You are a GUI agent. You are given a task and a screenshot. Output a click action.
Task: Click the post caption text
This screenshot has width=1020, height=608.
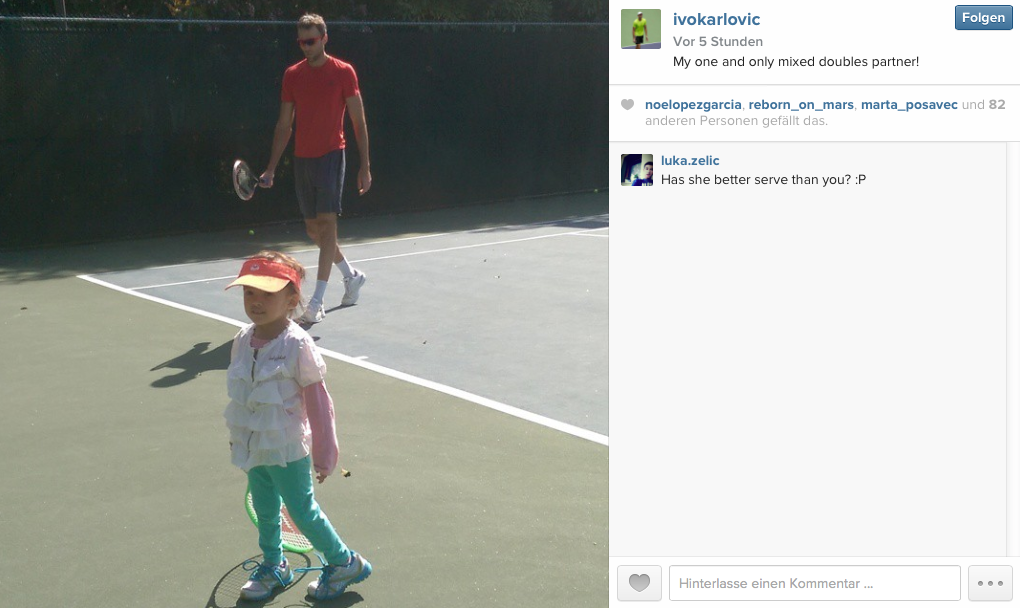click(x=796, y=62)
